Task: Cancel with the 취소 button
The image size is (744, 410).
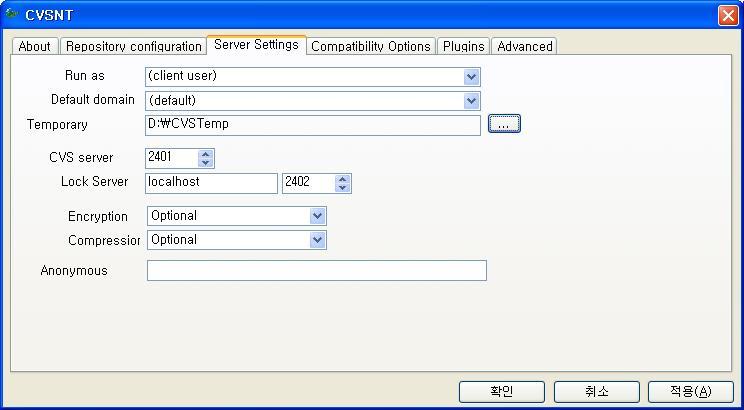Action: click(x=596, y=392)
